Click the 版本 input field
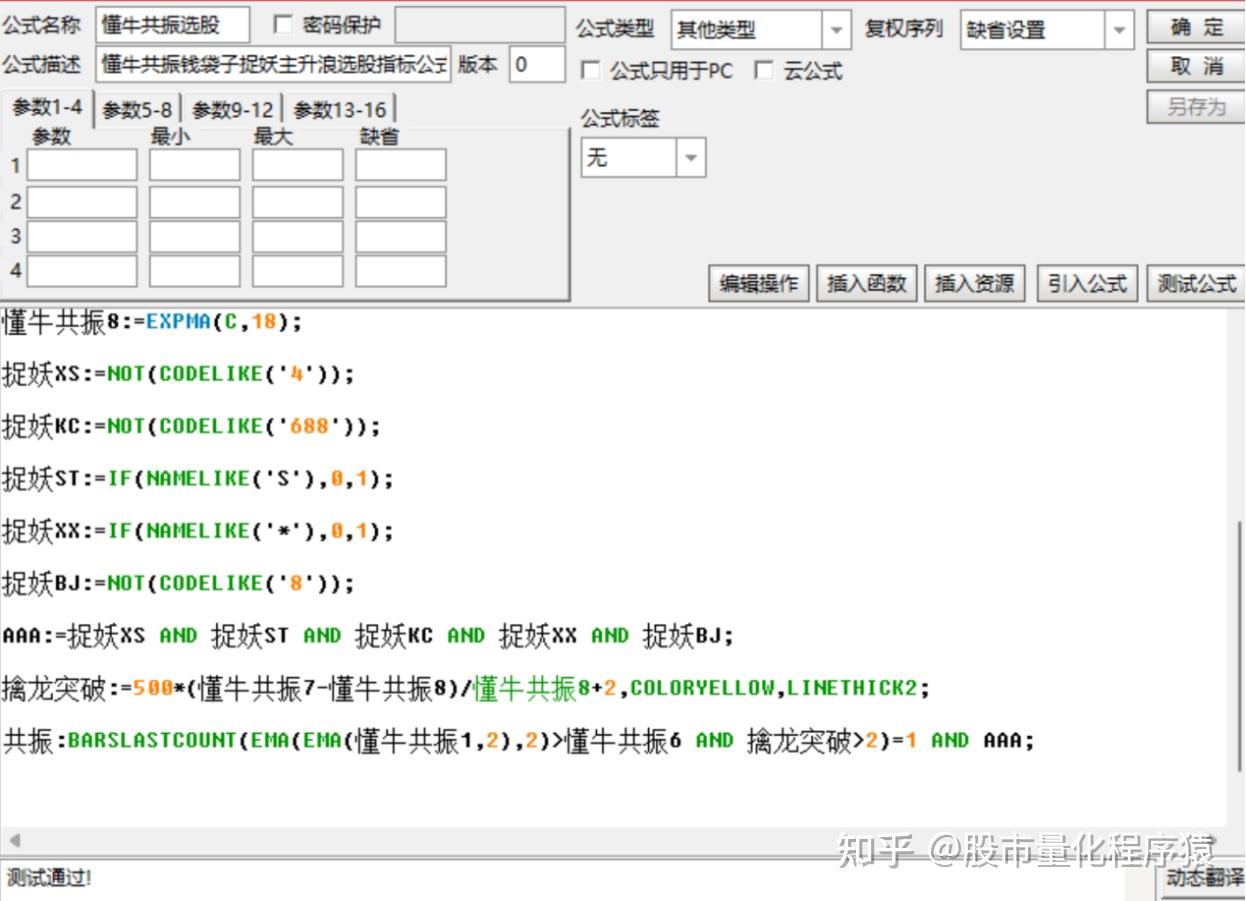Screen dimensions: 1246x901 tap(536, 65)
